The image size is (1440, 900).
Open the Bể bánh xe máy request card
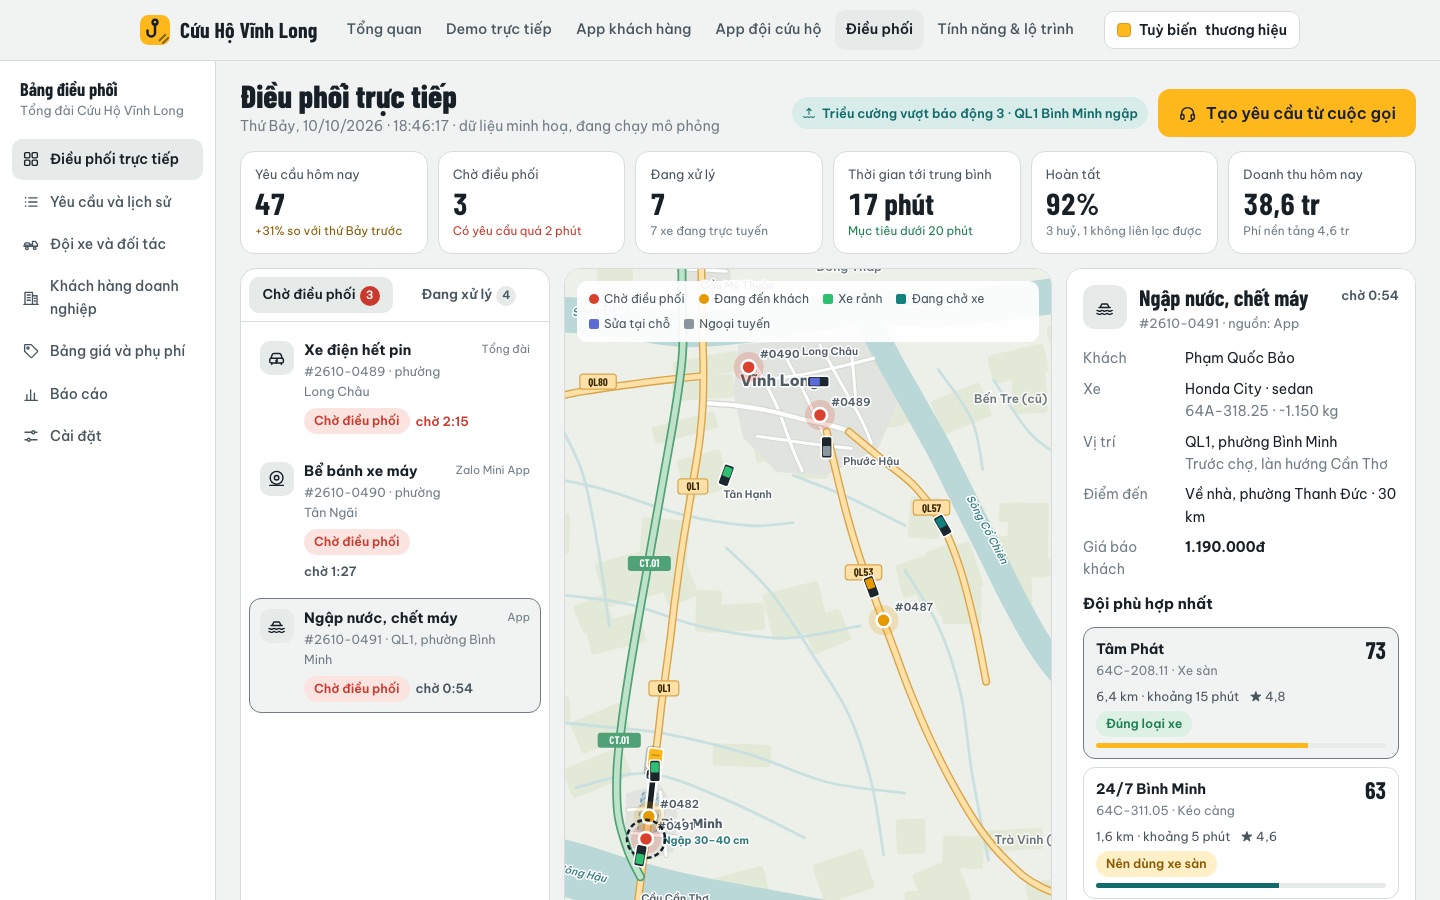(395, 521)
